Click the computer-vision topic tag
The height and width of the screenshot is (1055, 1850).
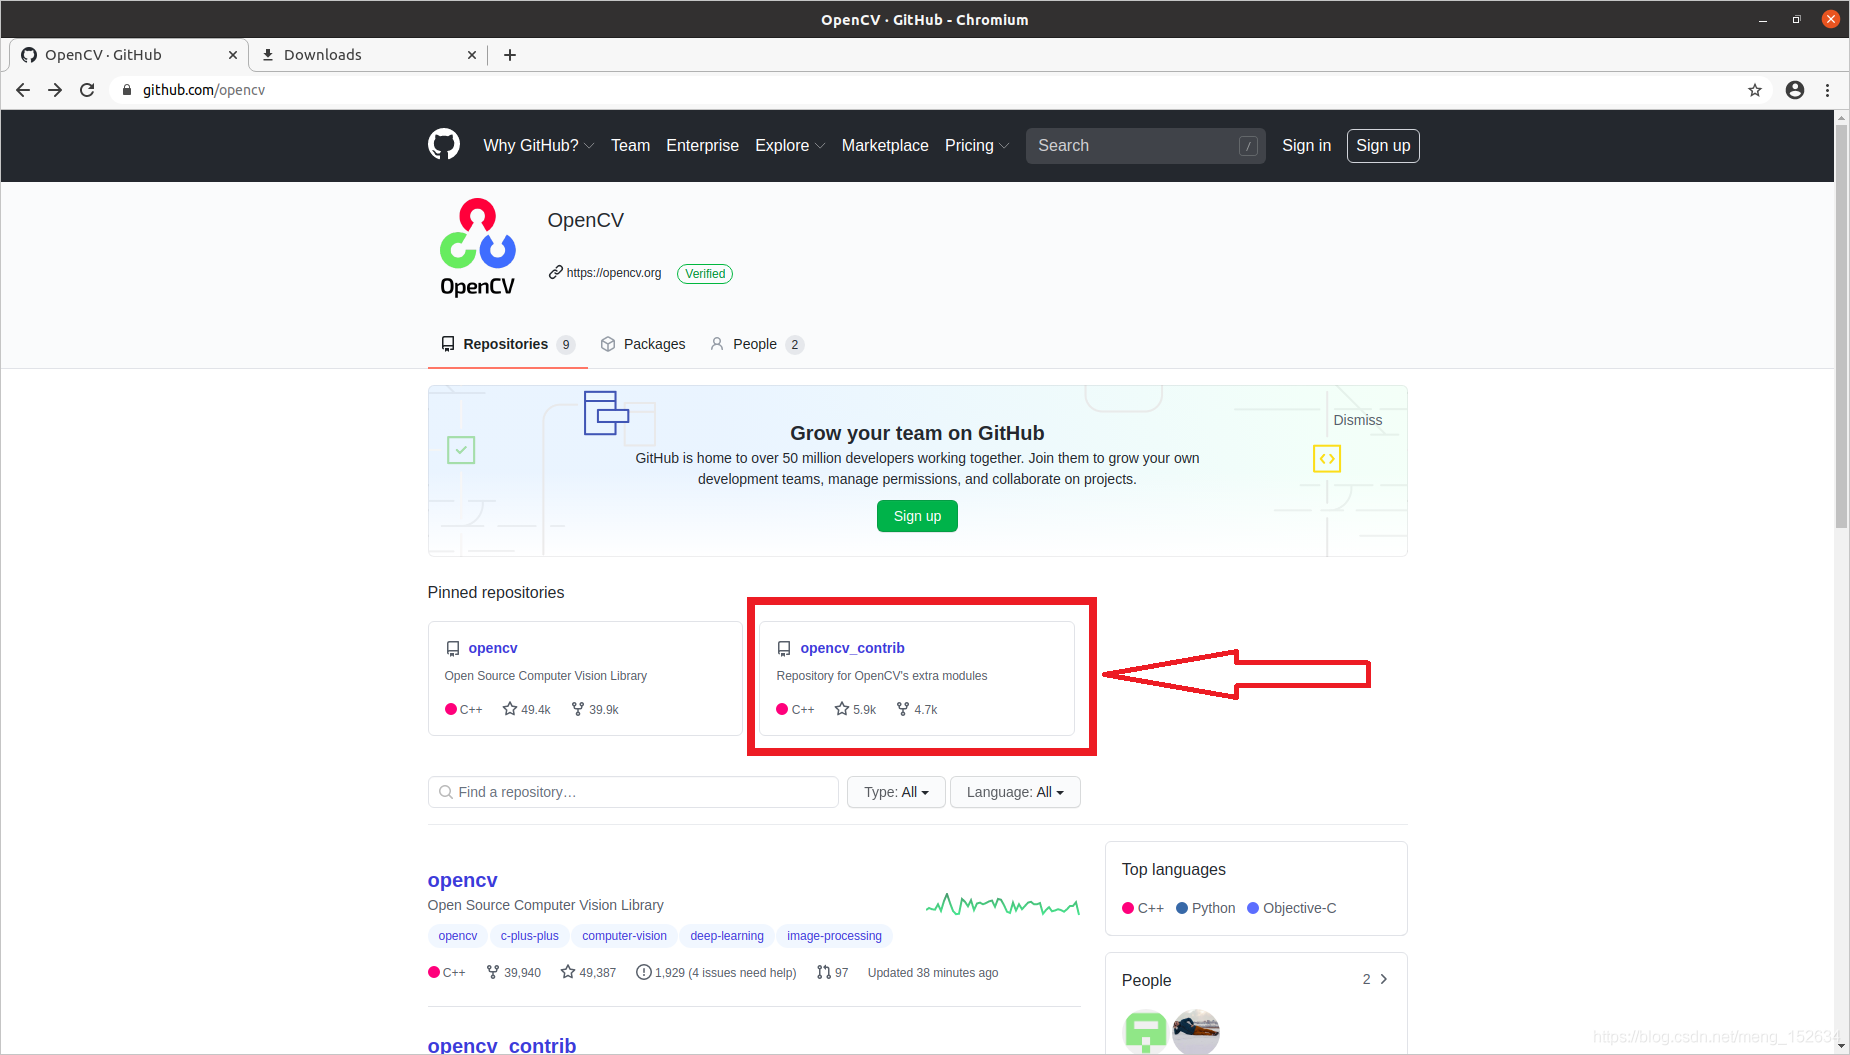point(624,936)
